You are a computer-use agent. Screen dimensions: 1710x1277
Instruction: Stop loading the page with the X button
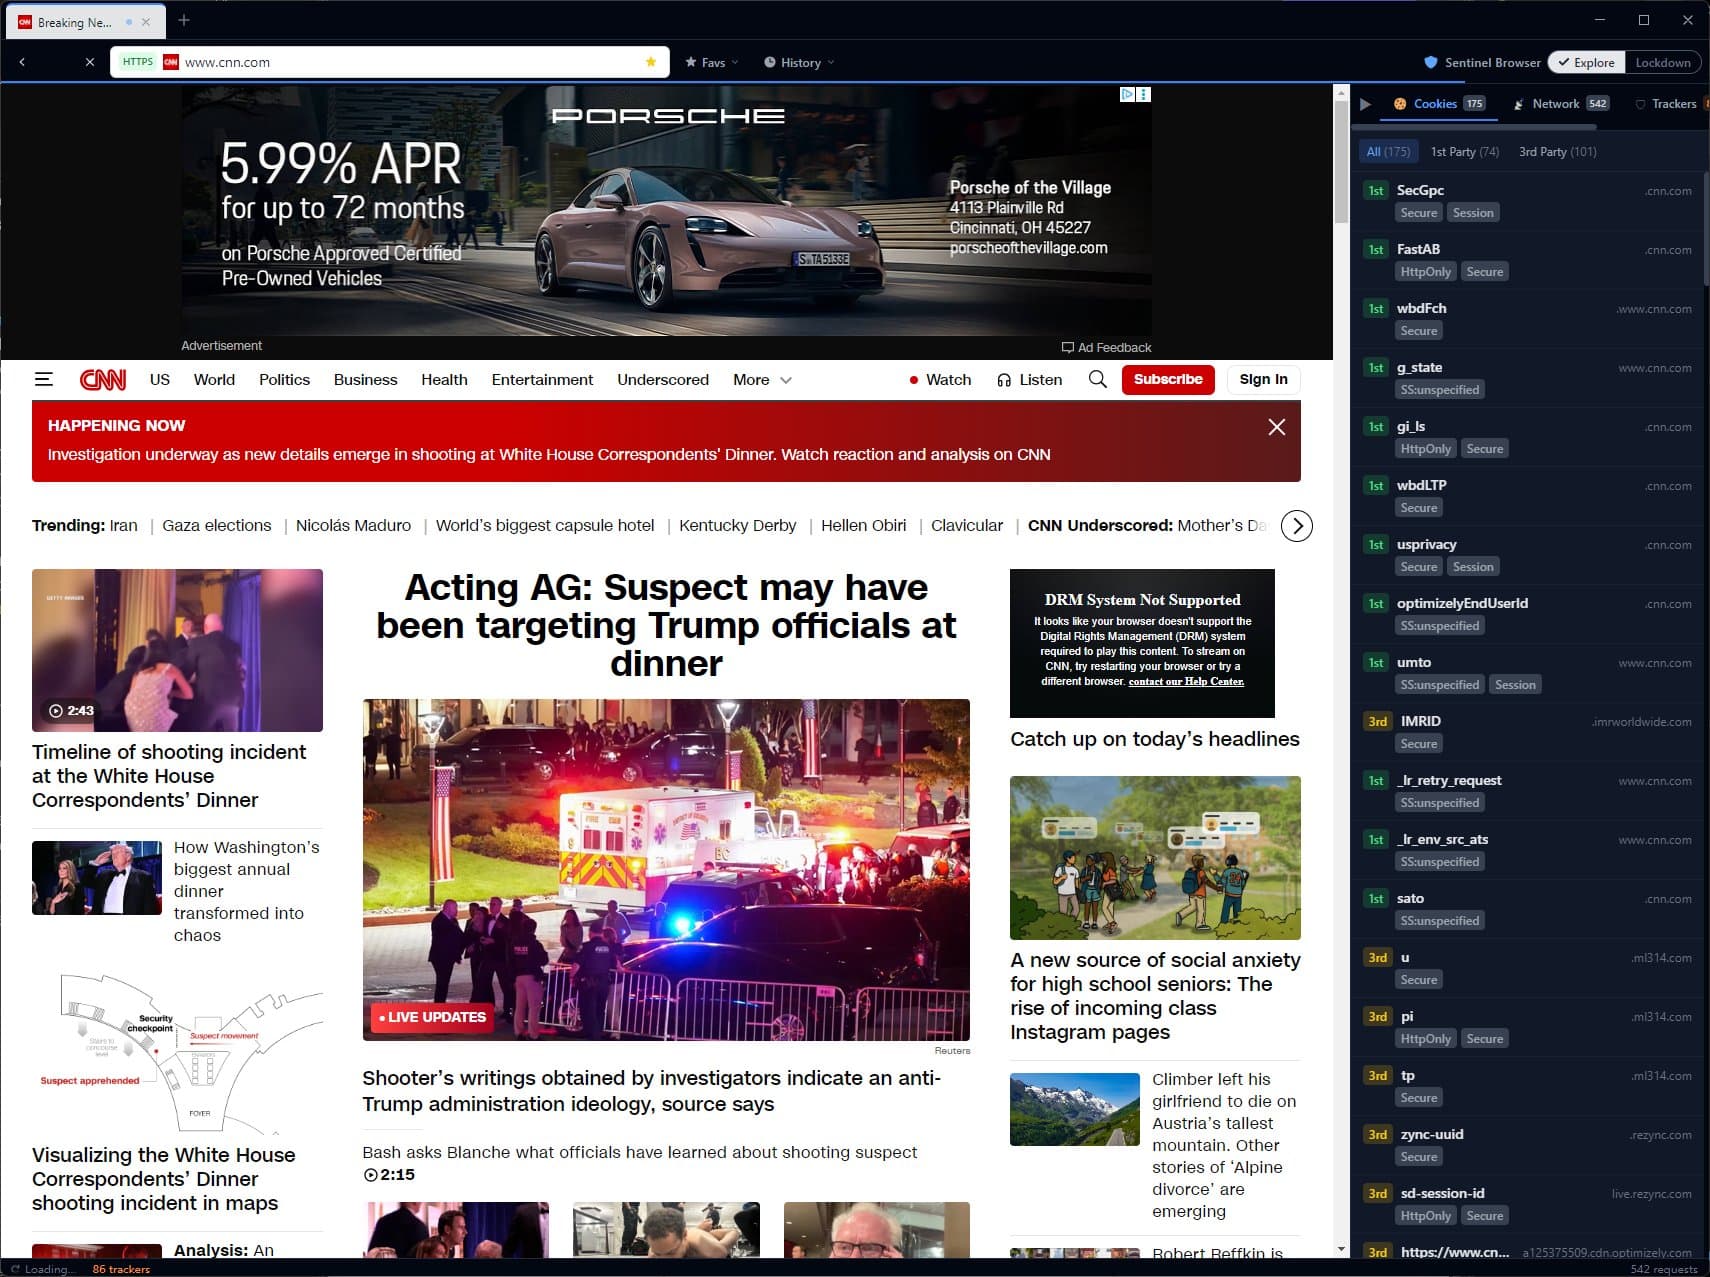click(90, 62)
